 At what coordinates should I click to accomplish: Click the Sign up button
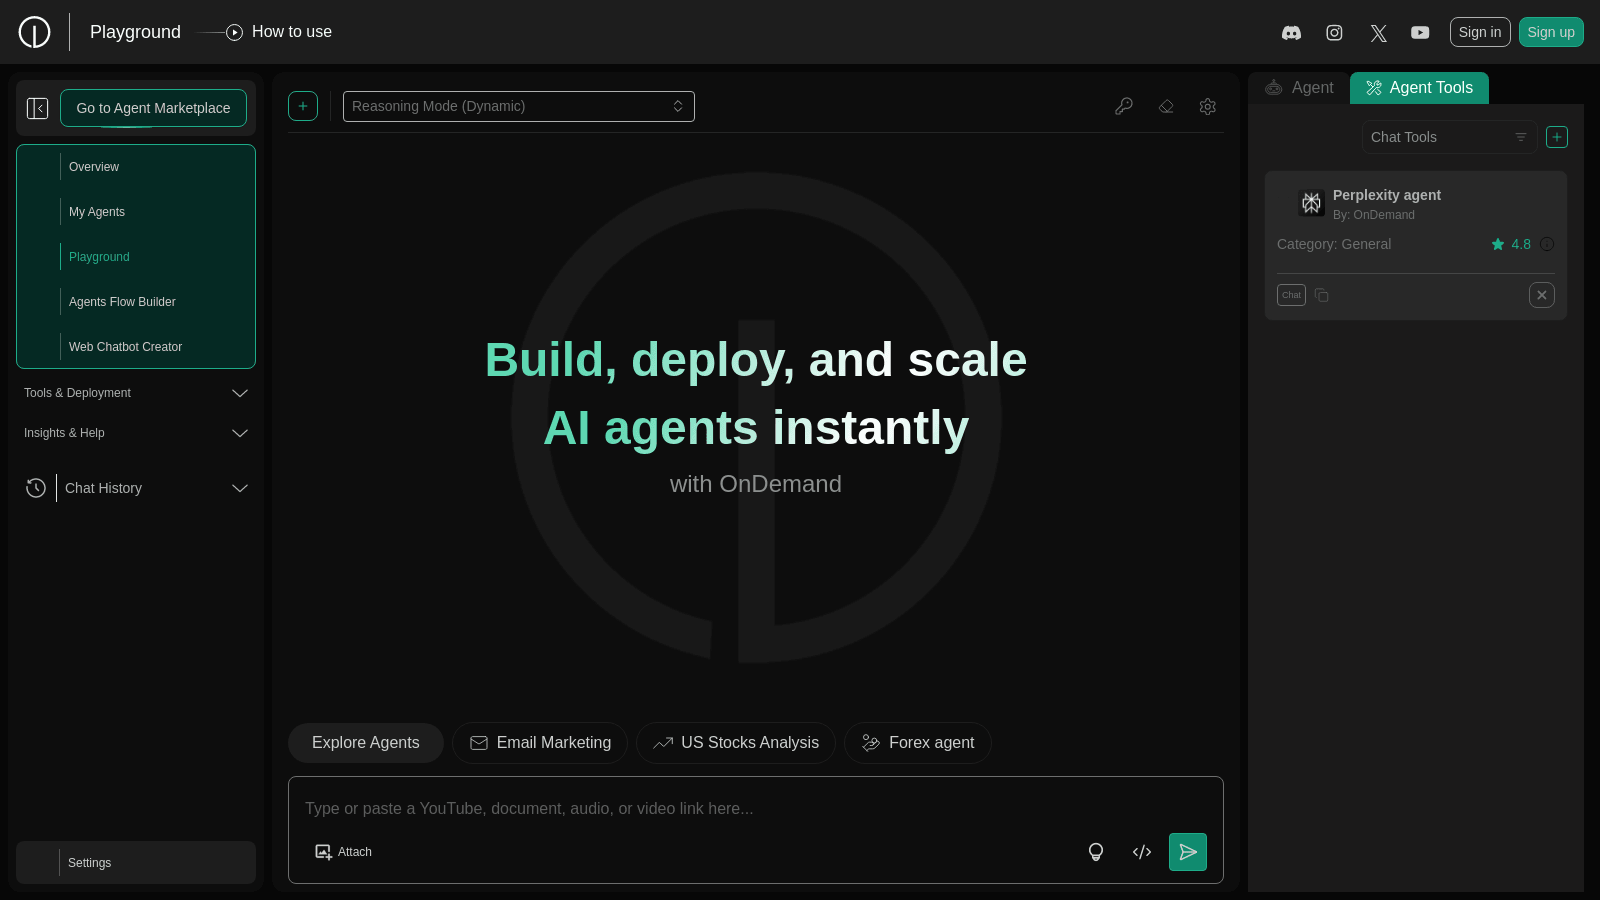[1551, 32]
